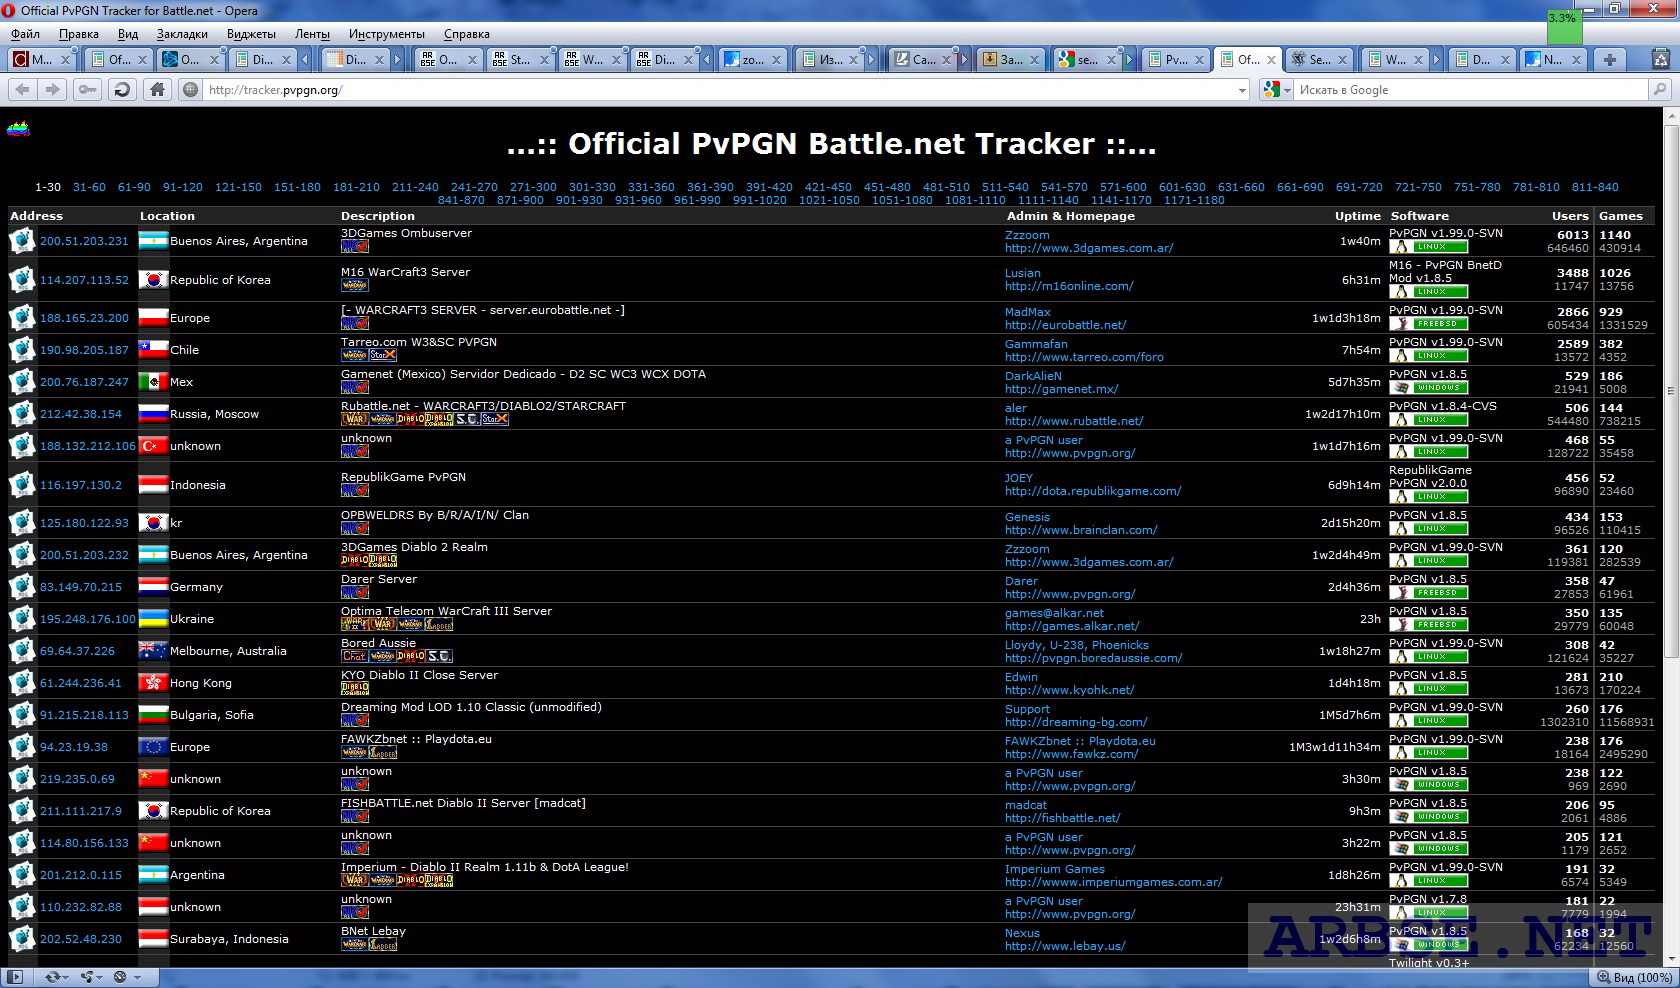Open a new tab with plus button
Image resolution: width=1680 pixels, height=988 pixels.
[1609, 60]
